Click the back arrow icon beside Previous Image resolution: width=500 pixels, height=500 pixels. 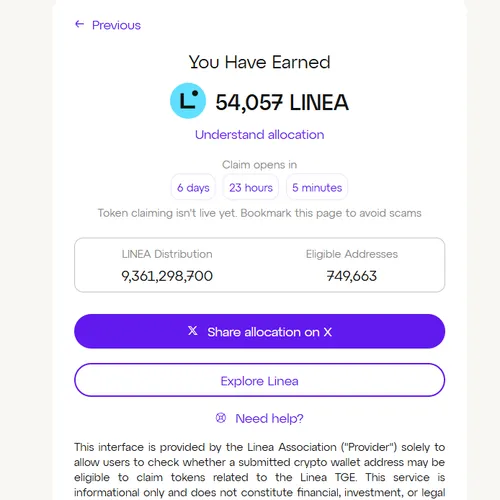coord(79,24)
